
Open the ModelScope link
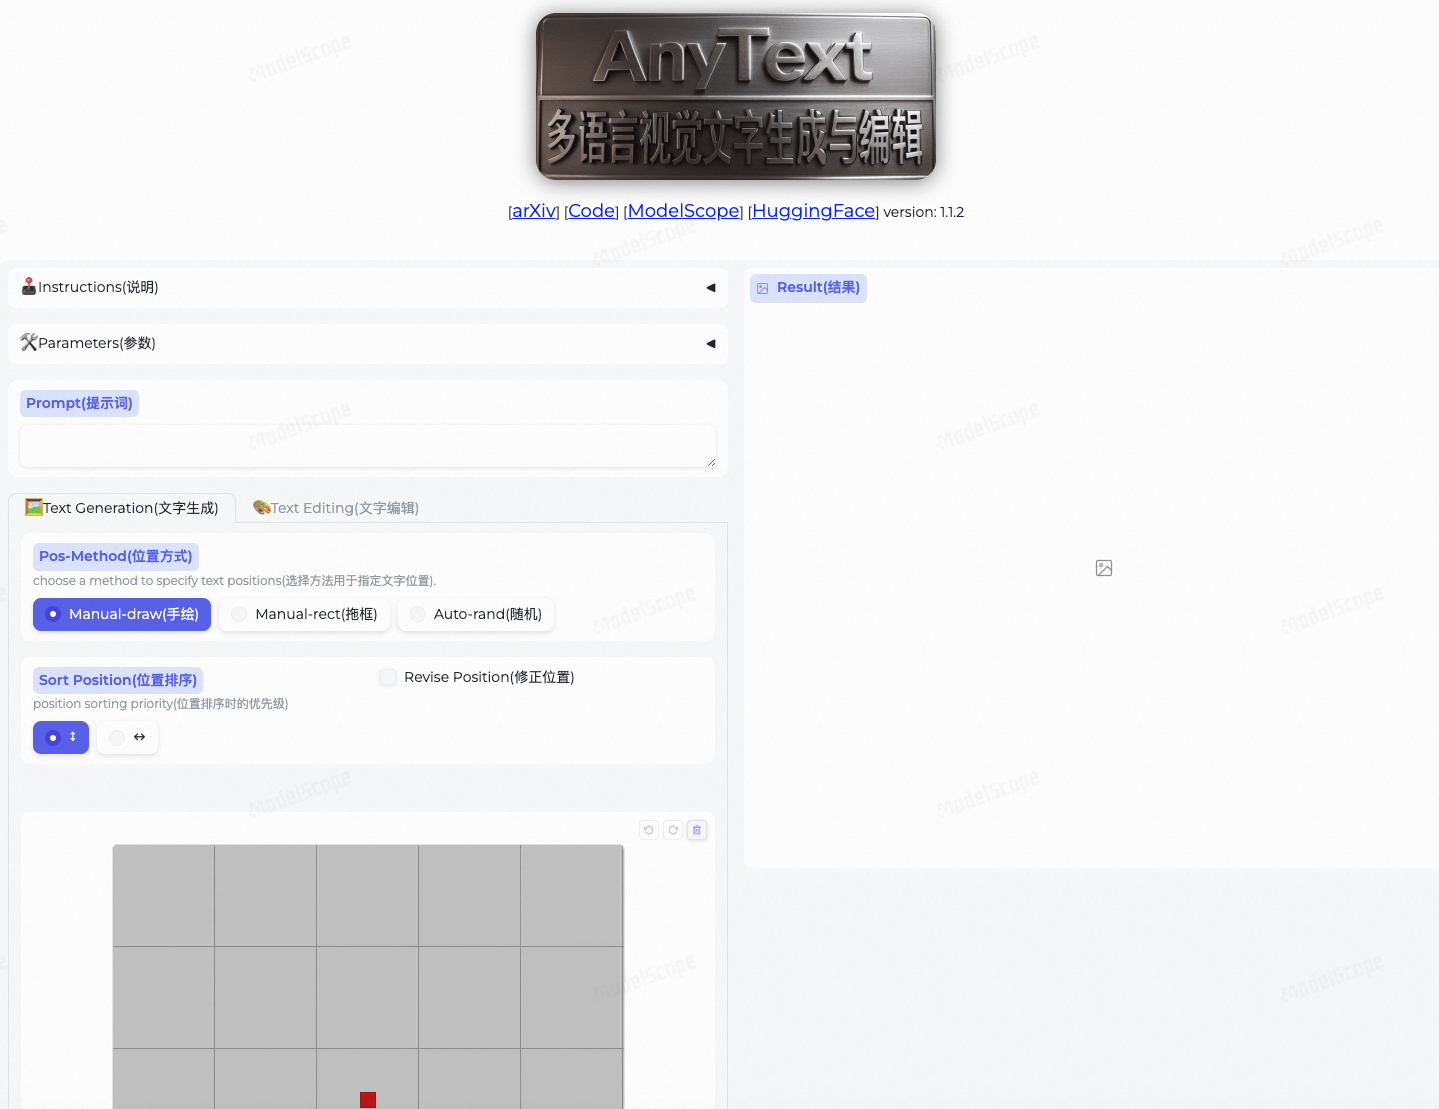coord(684,211)
